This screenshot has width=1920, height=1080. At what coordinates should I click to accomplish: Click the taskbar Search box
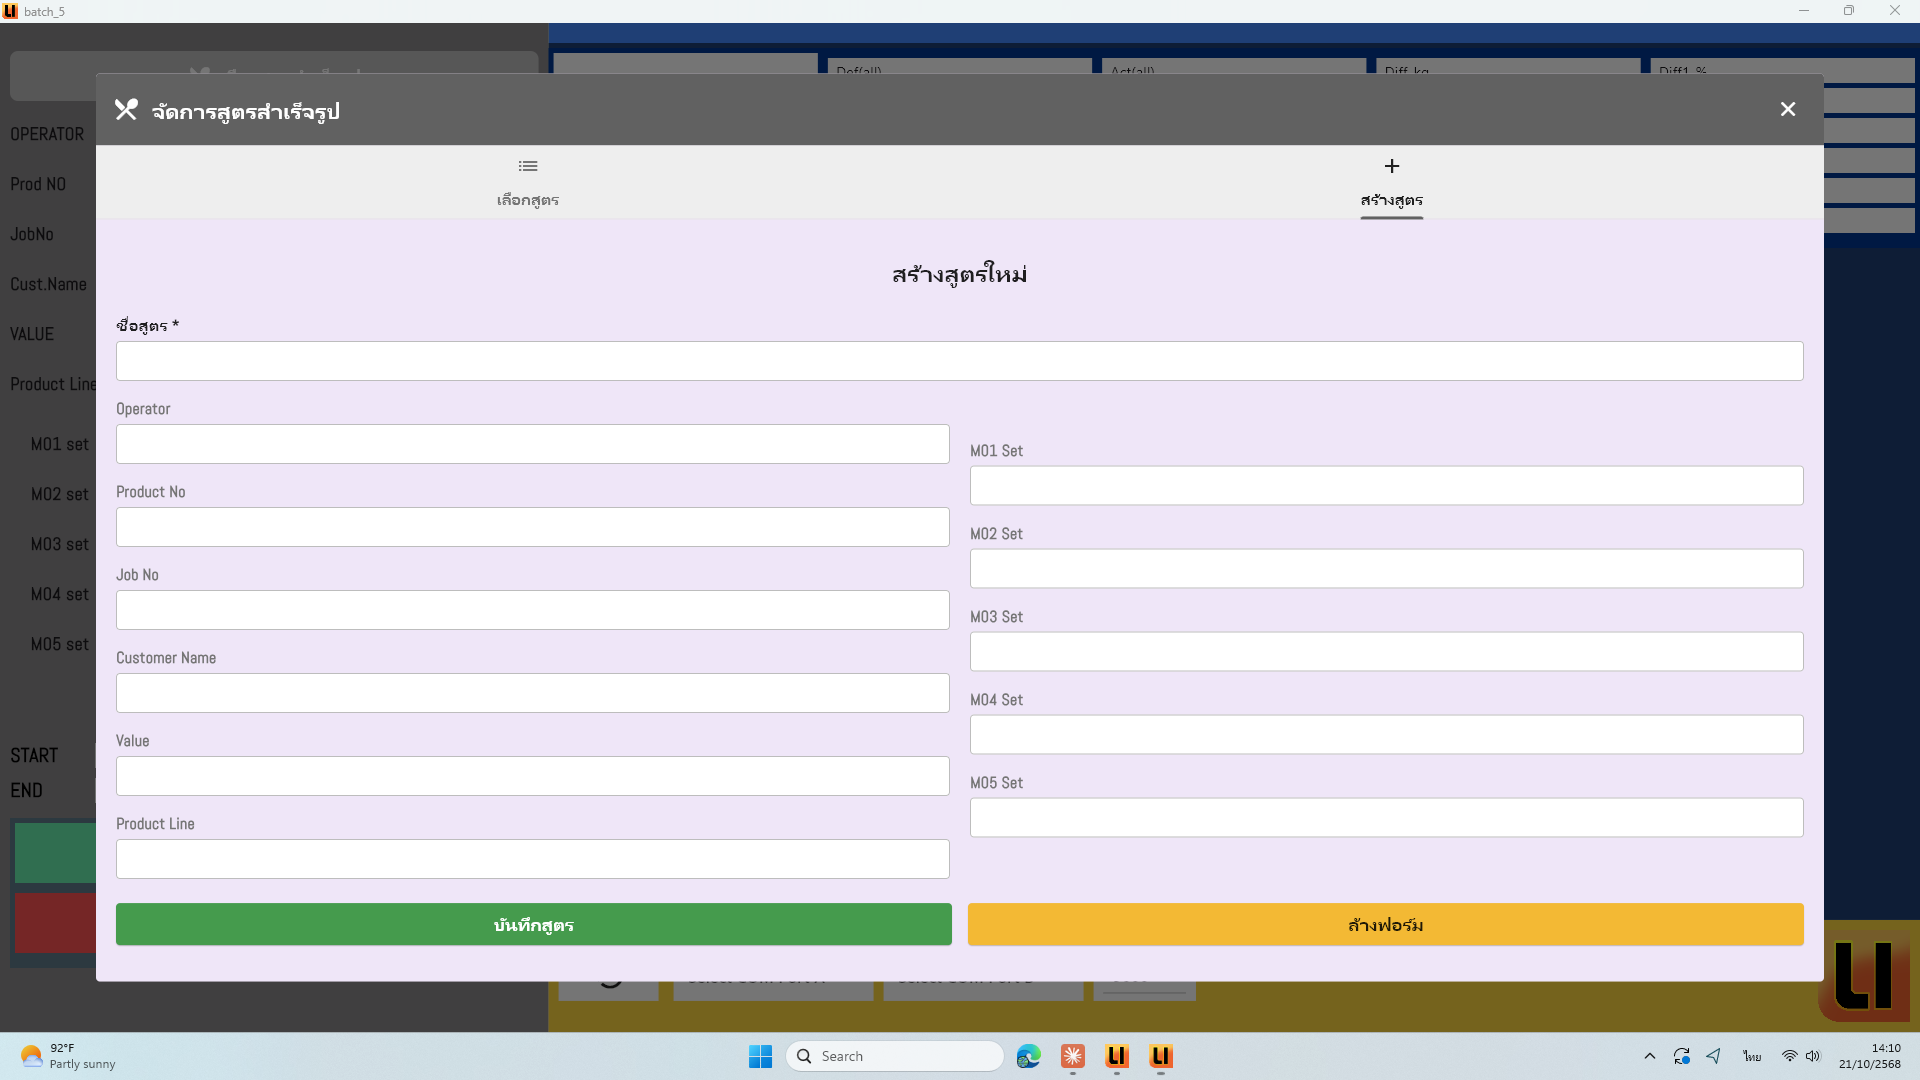tap(895, 1056)
